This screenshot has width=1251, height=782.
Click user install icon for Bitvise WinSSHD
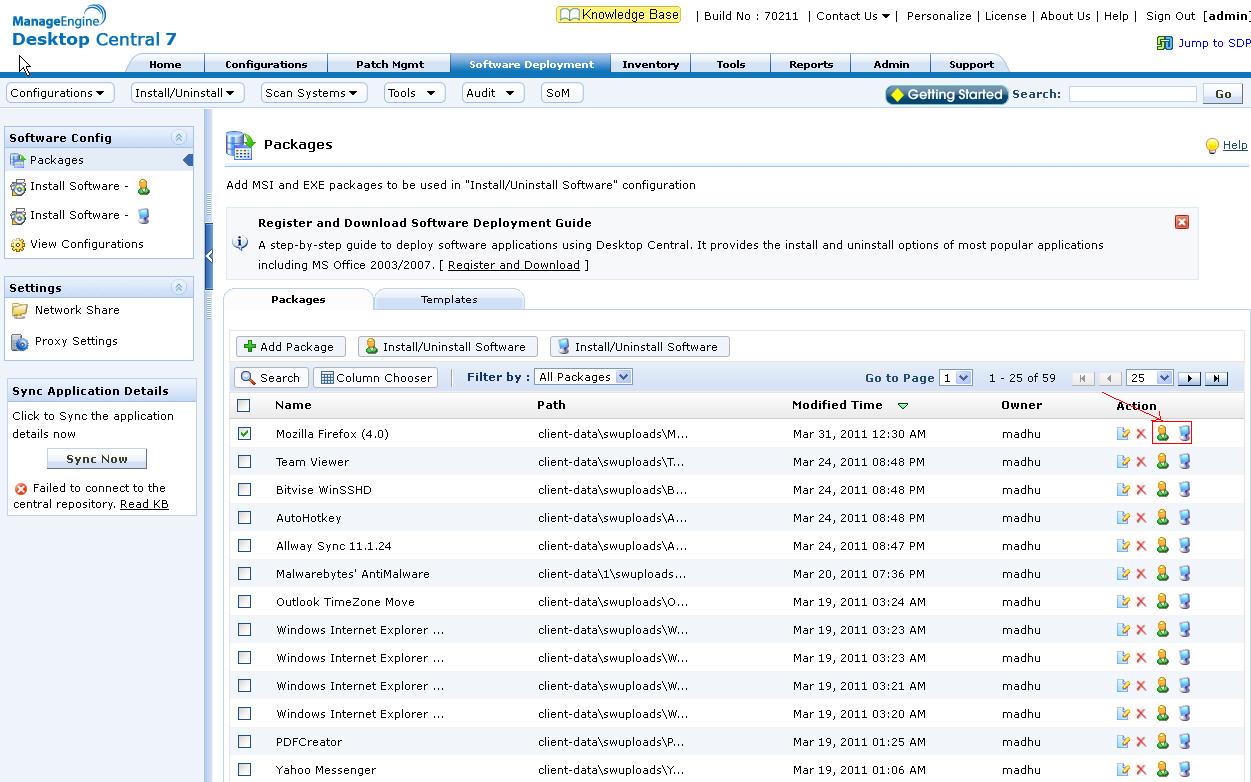click(1162, 490)
